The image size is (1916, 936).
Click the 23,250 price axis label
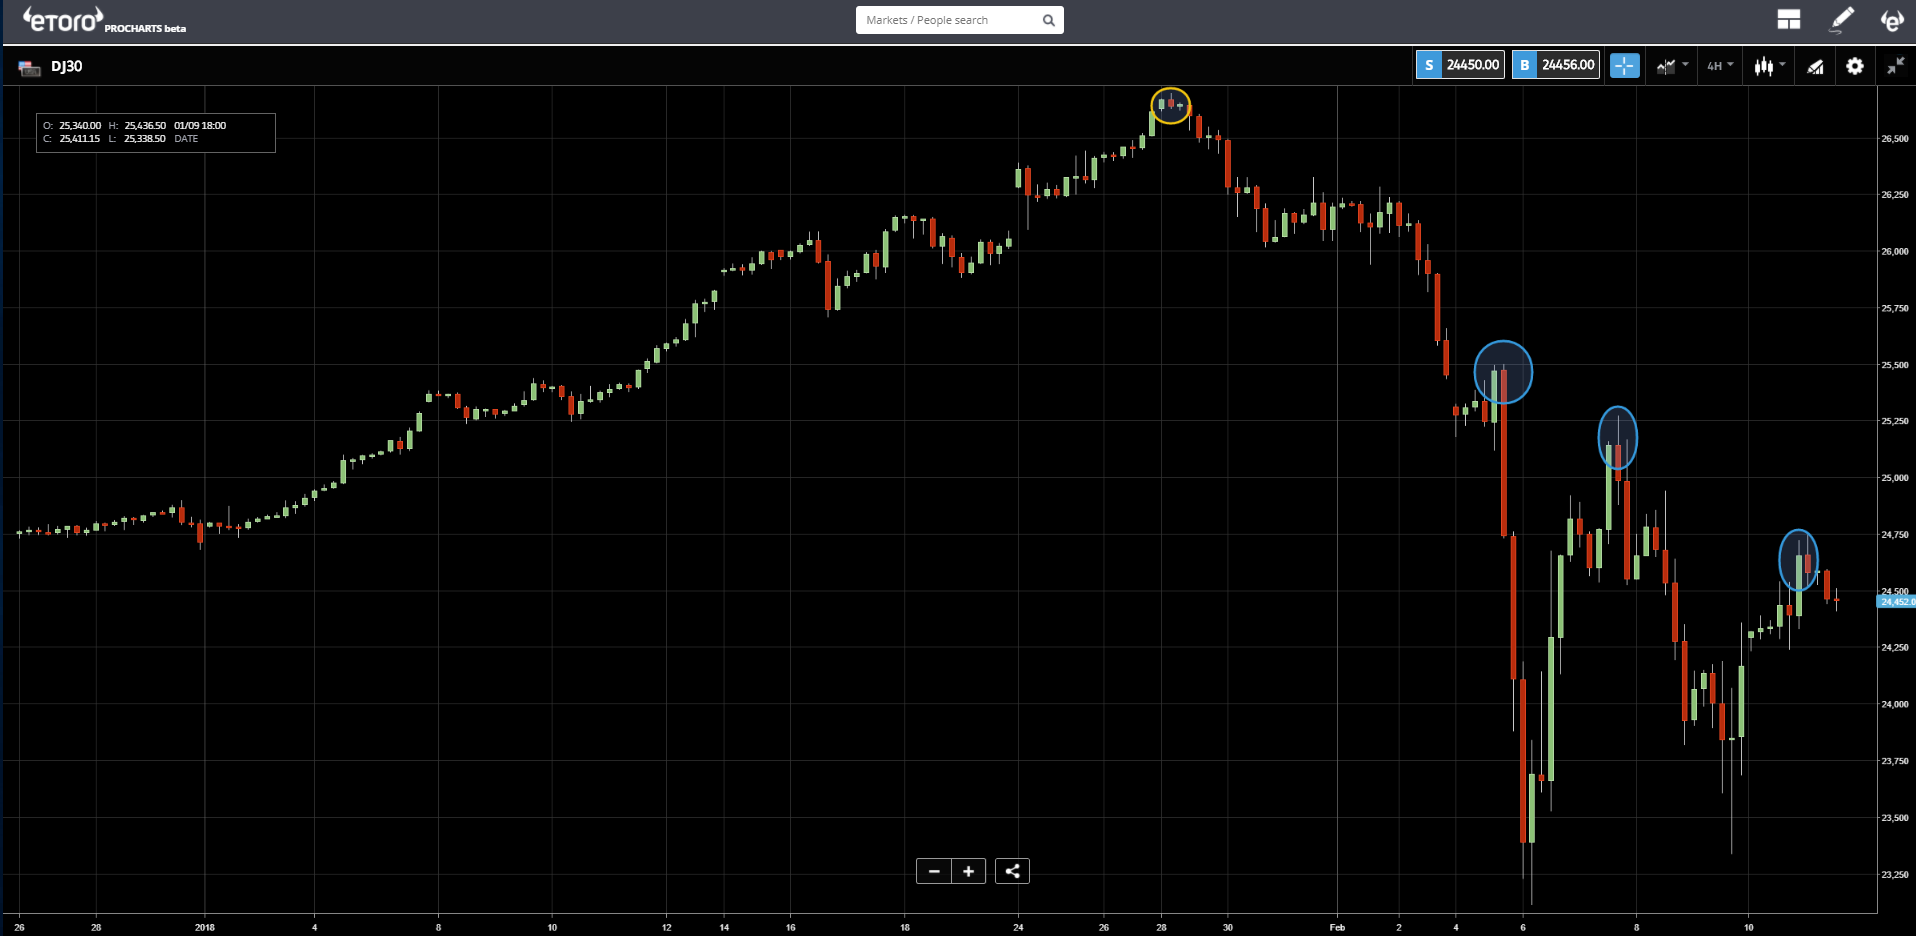1894,874
